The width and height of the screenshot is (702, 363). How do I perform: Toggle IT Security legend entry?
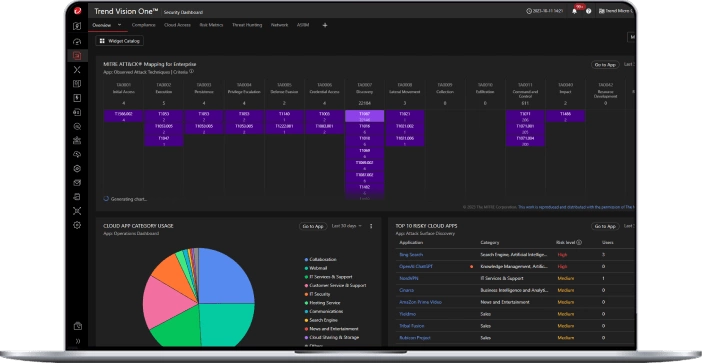pos(317,295)
